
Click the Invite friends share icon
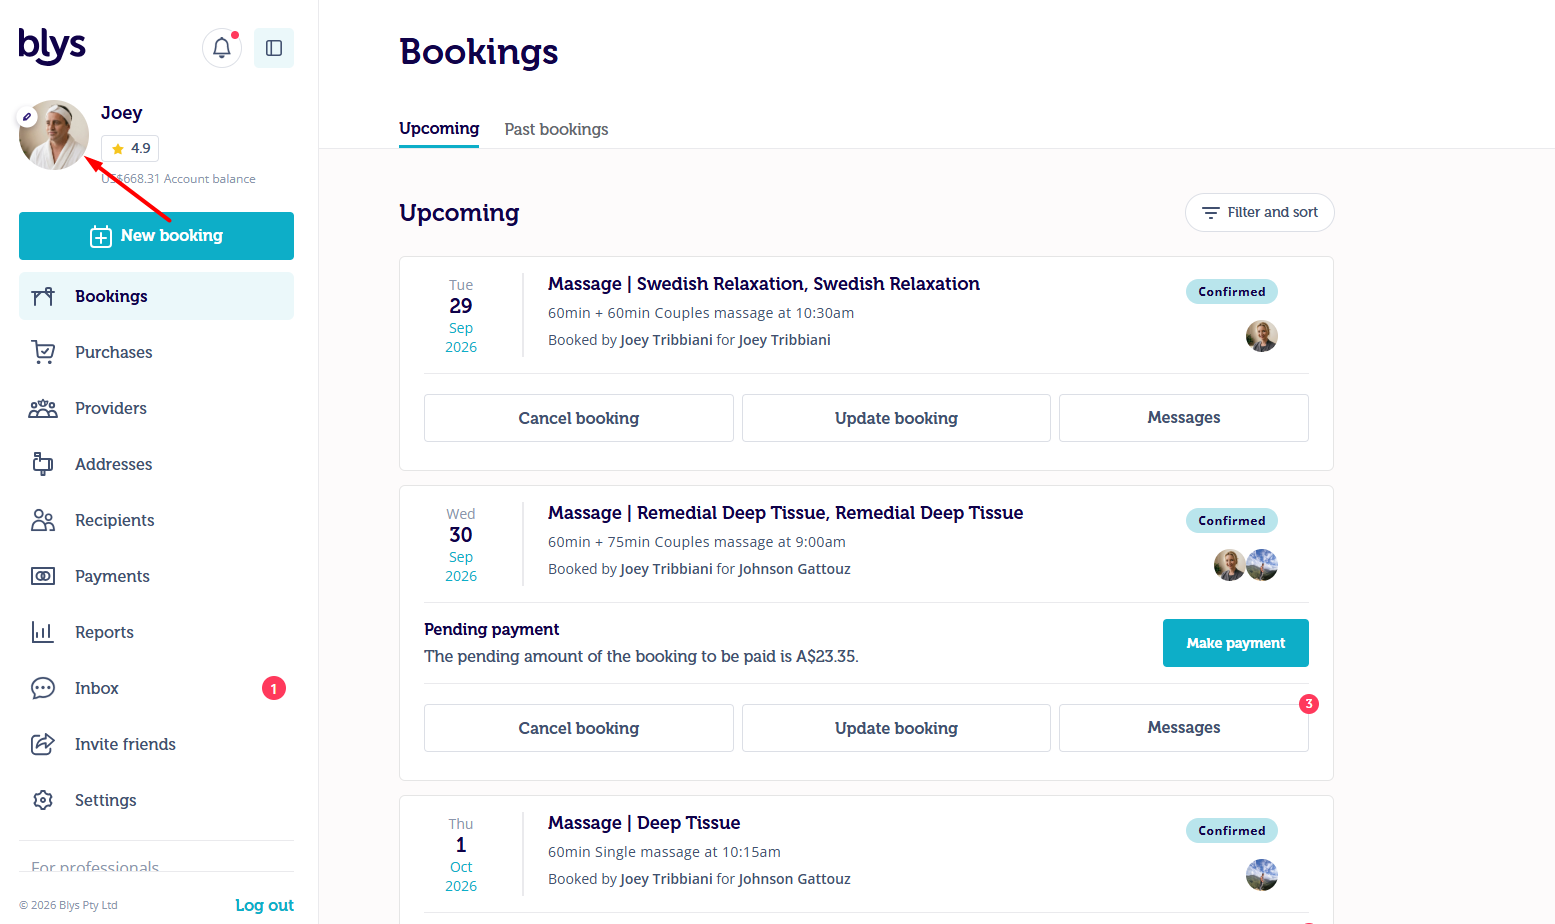pyautogui.click(x=43, y=744)
